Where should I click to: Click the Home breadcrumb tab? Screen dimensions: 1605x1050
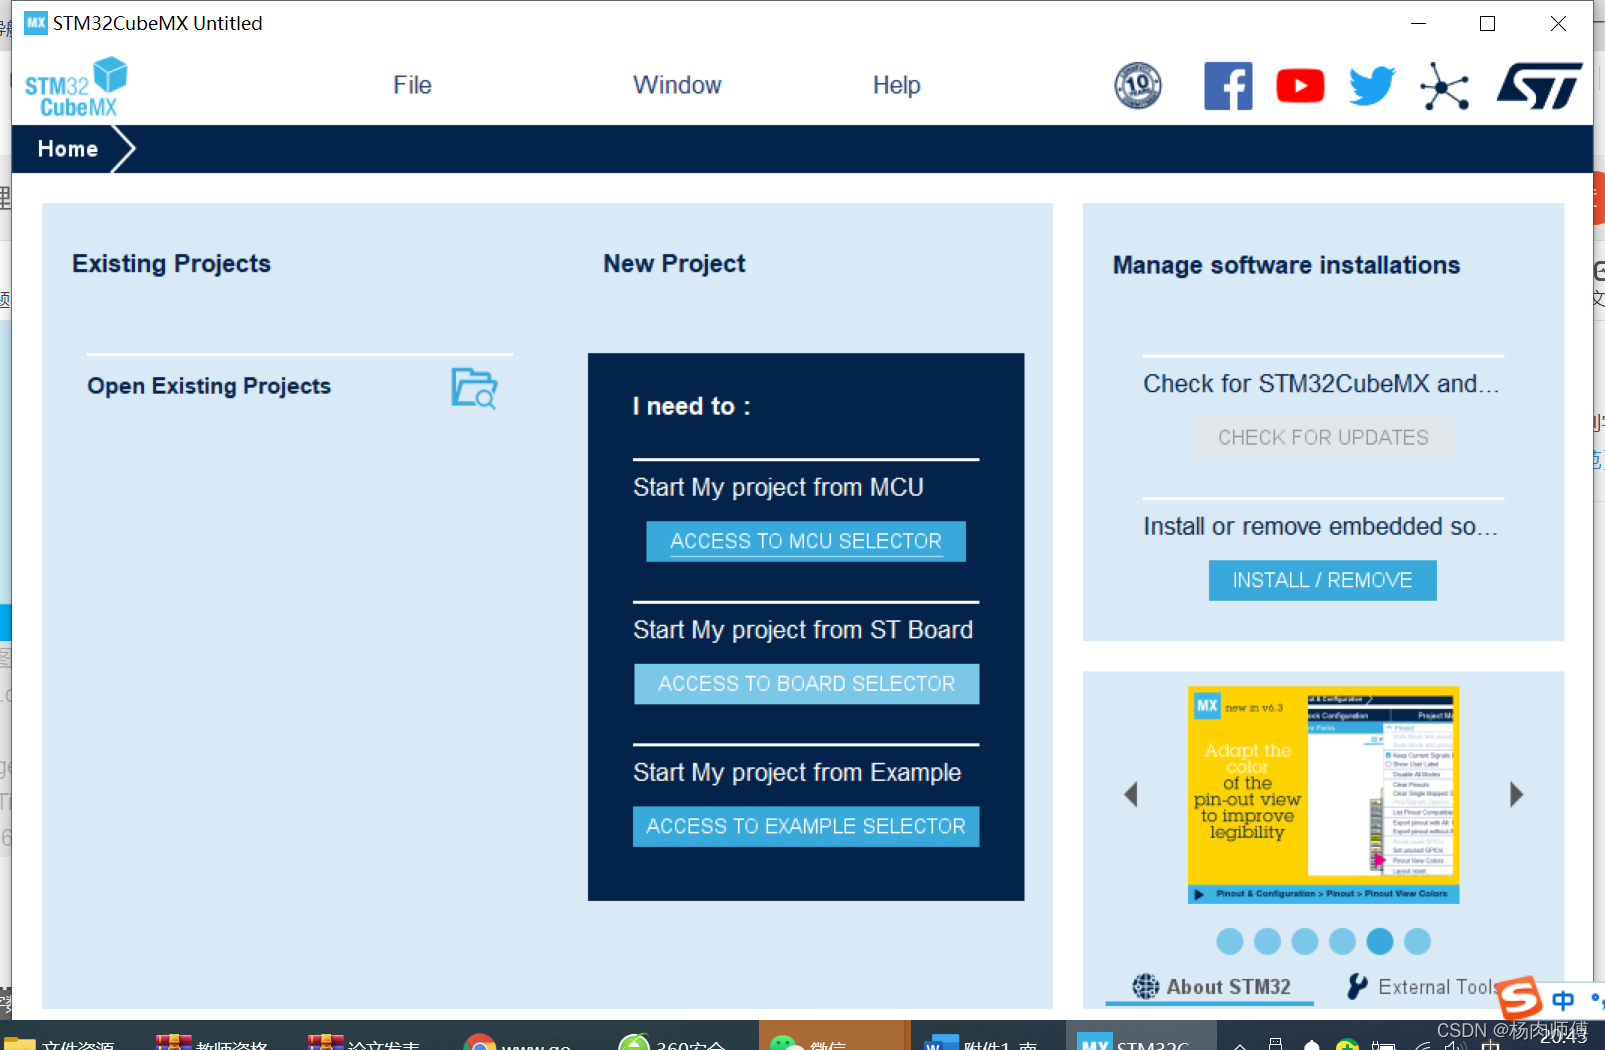click(68, 149)
